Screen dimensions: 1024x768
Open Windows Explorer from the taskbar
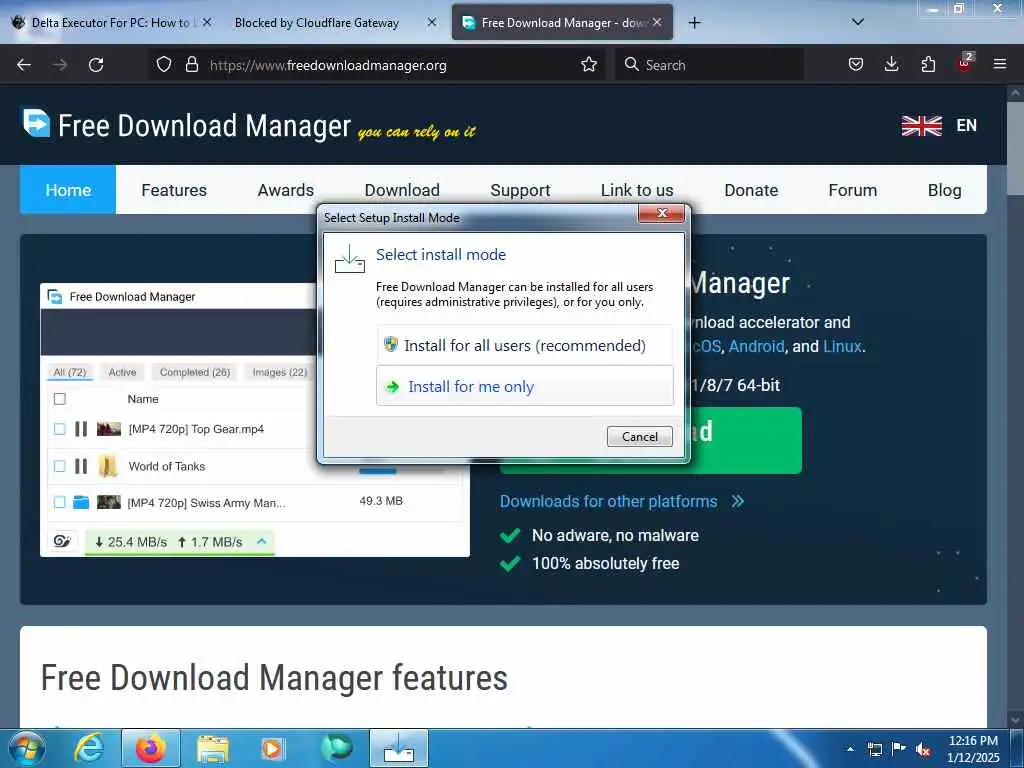click(x=213, y=748)
